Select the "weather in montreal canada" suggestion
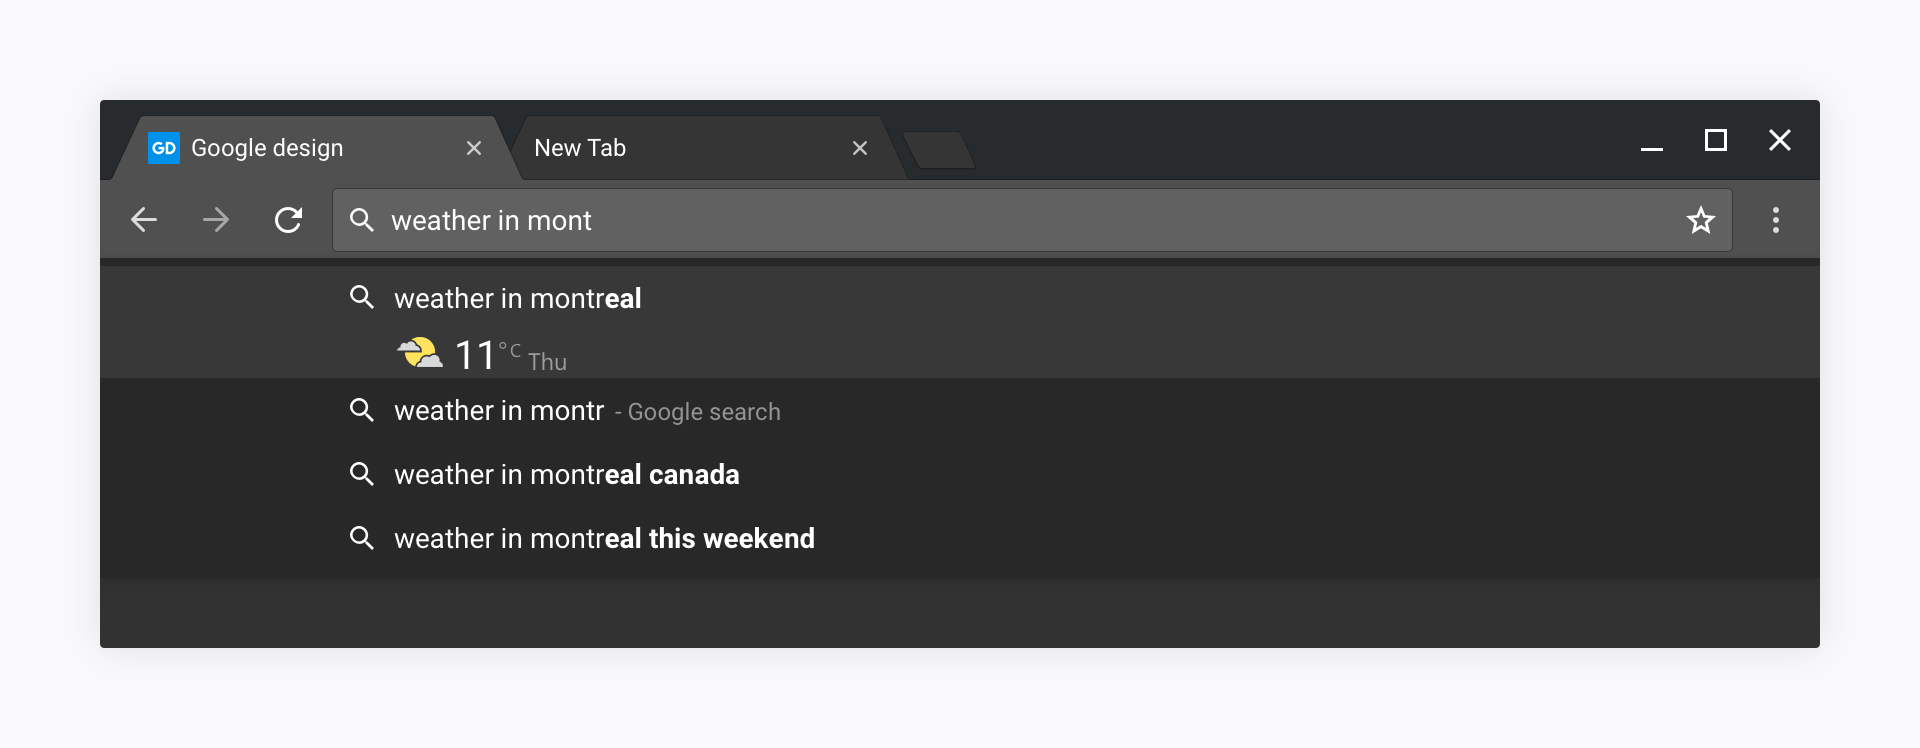1920x748 pixels. [x=567, y=475]
